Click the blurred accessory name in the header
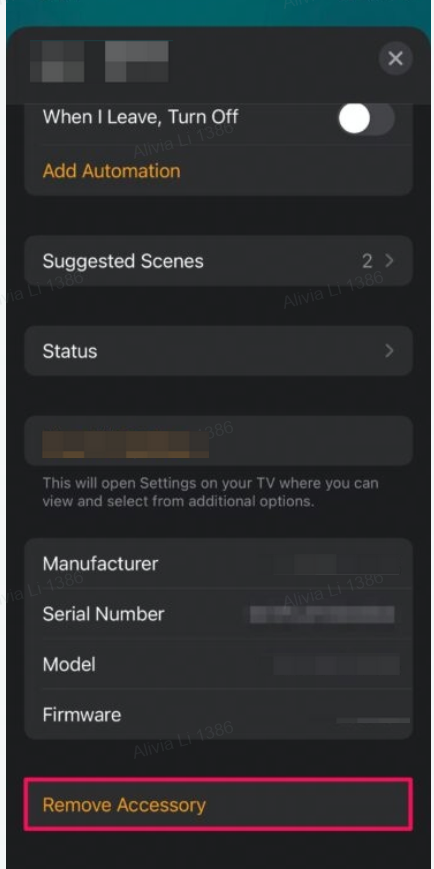 100,61
